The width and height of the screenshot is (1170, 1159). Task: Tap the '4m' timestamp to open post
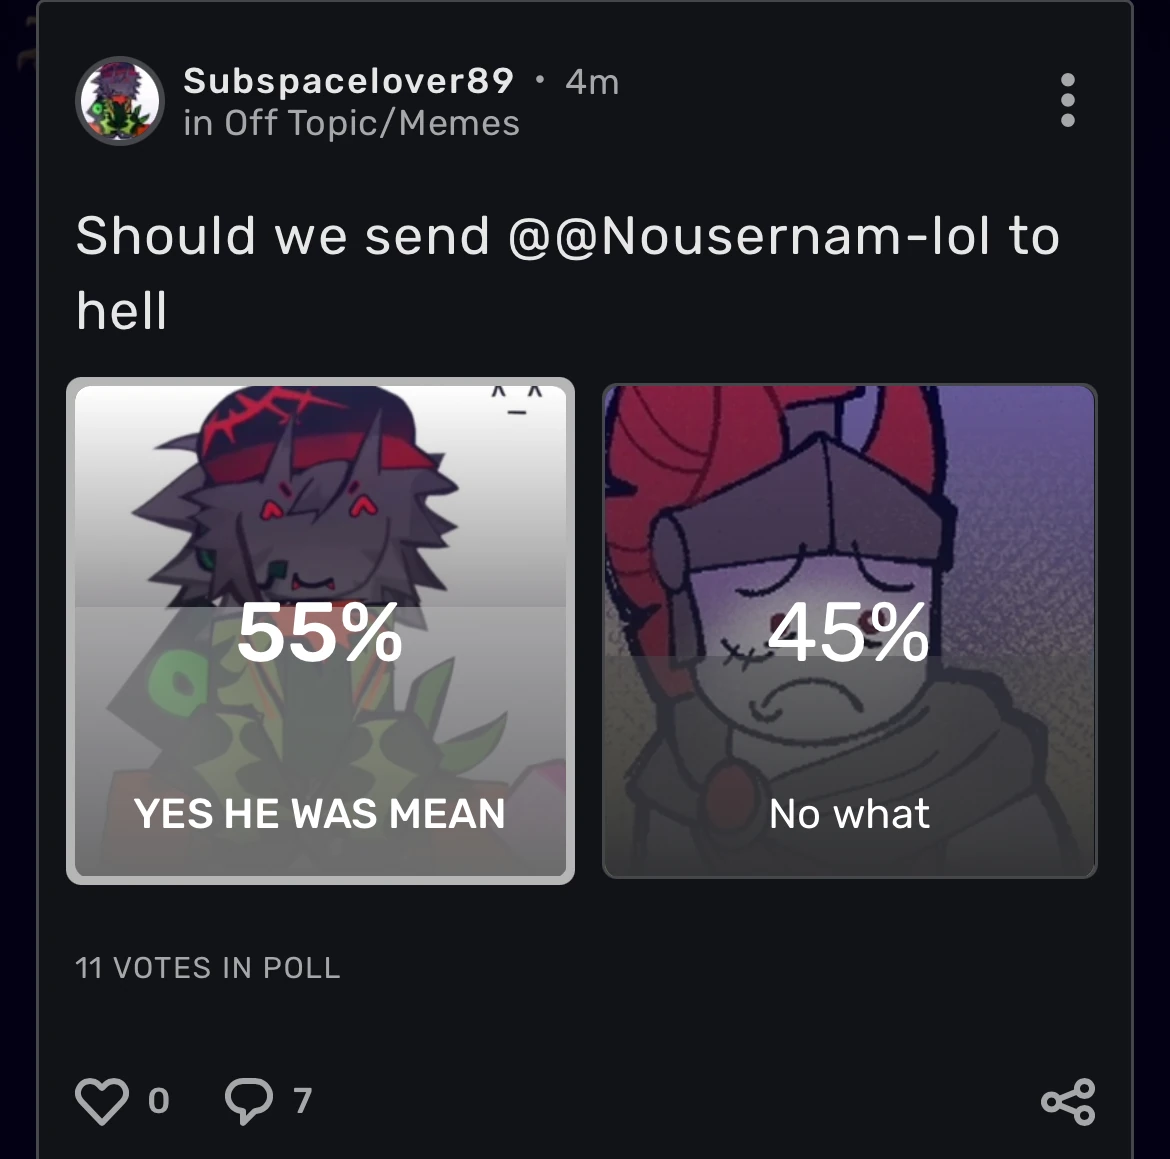click(593, 81)
